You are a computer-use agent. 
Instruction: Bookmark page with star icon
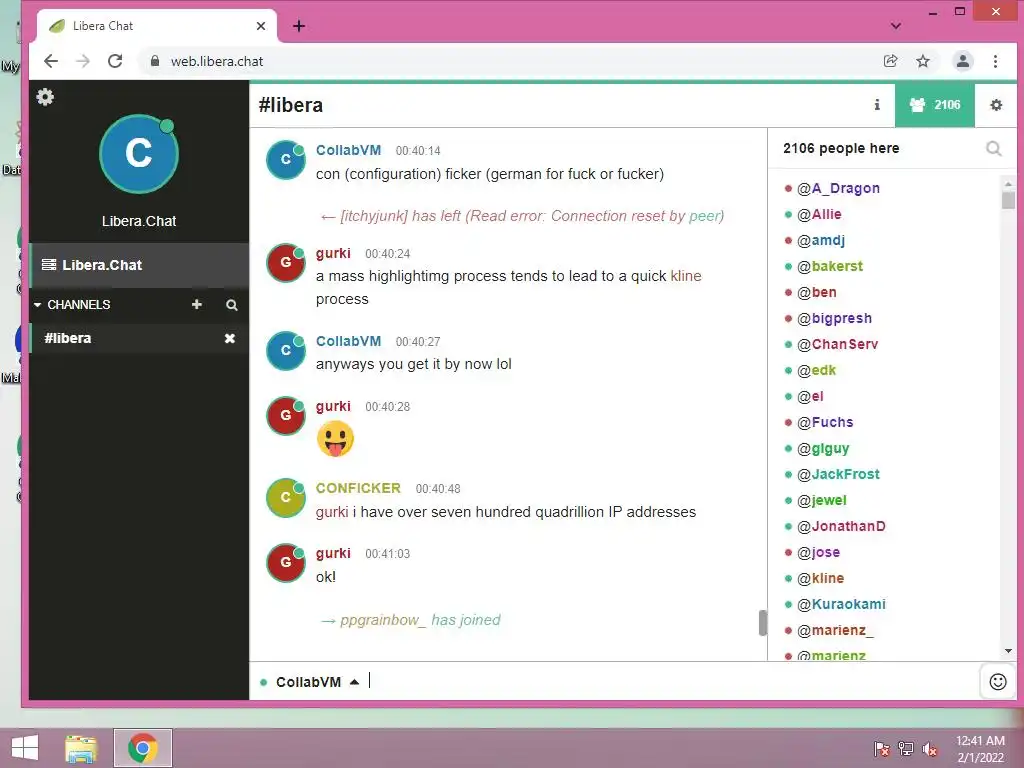(x=923, y=61)
